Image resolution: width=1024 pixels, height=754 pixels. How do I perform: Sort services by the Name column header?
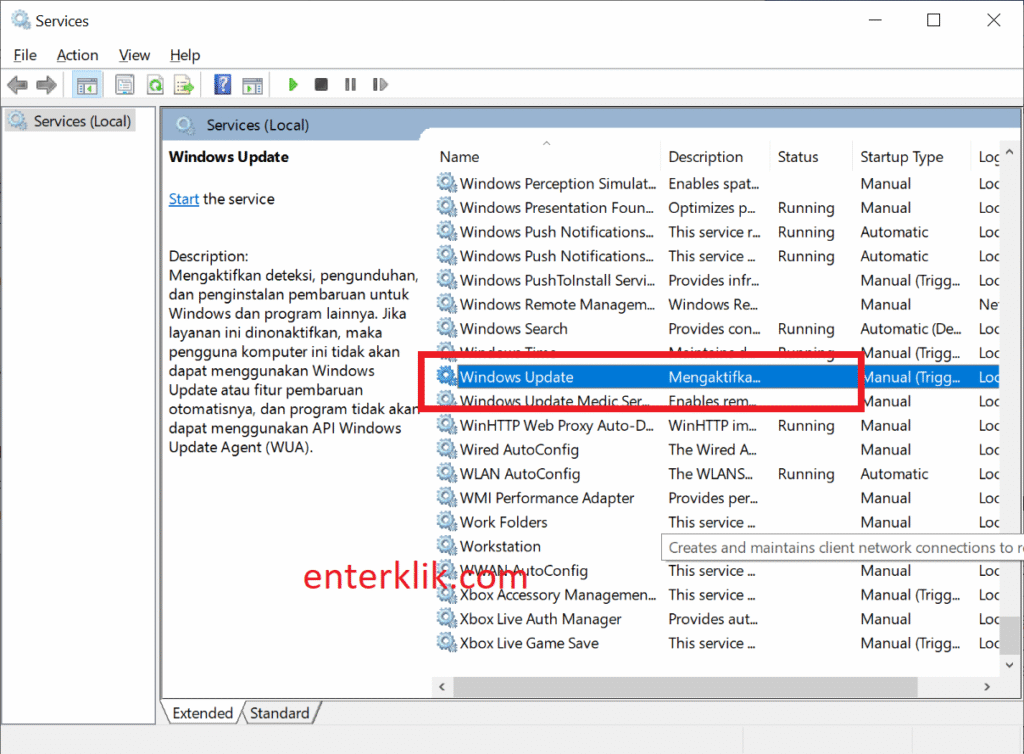click(x=459, y=157)
